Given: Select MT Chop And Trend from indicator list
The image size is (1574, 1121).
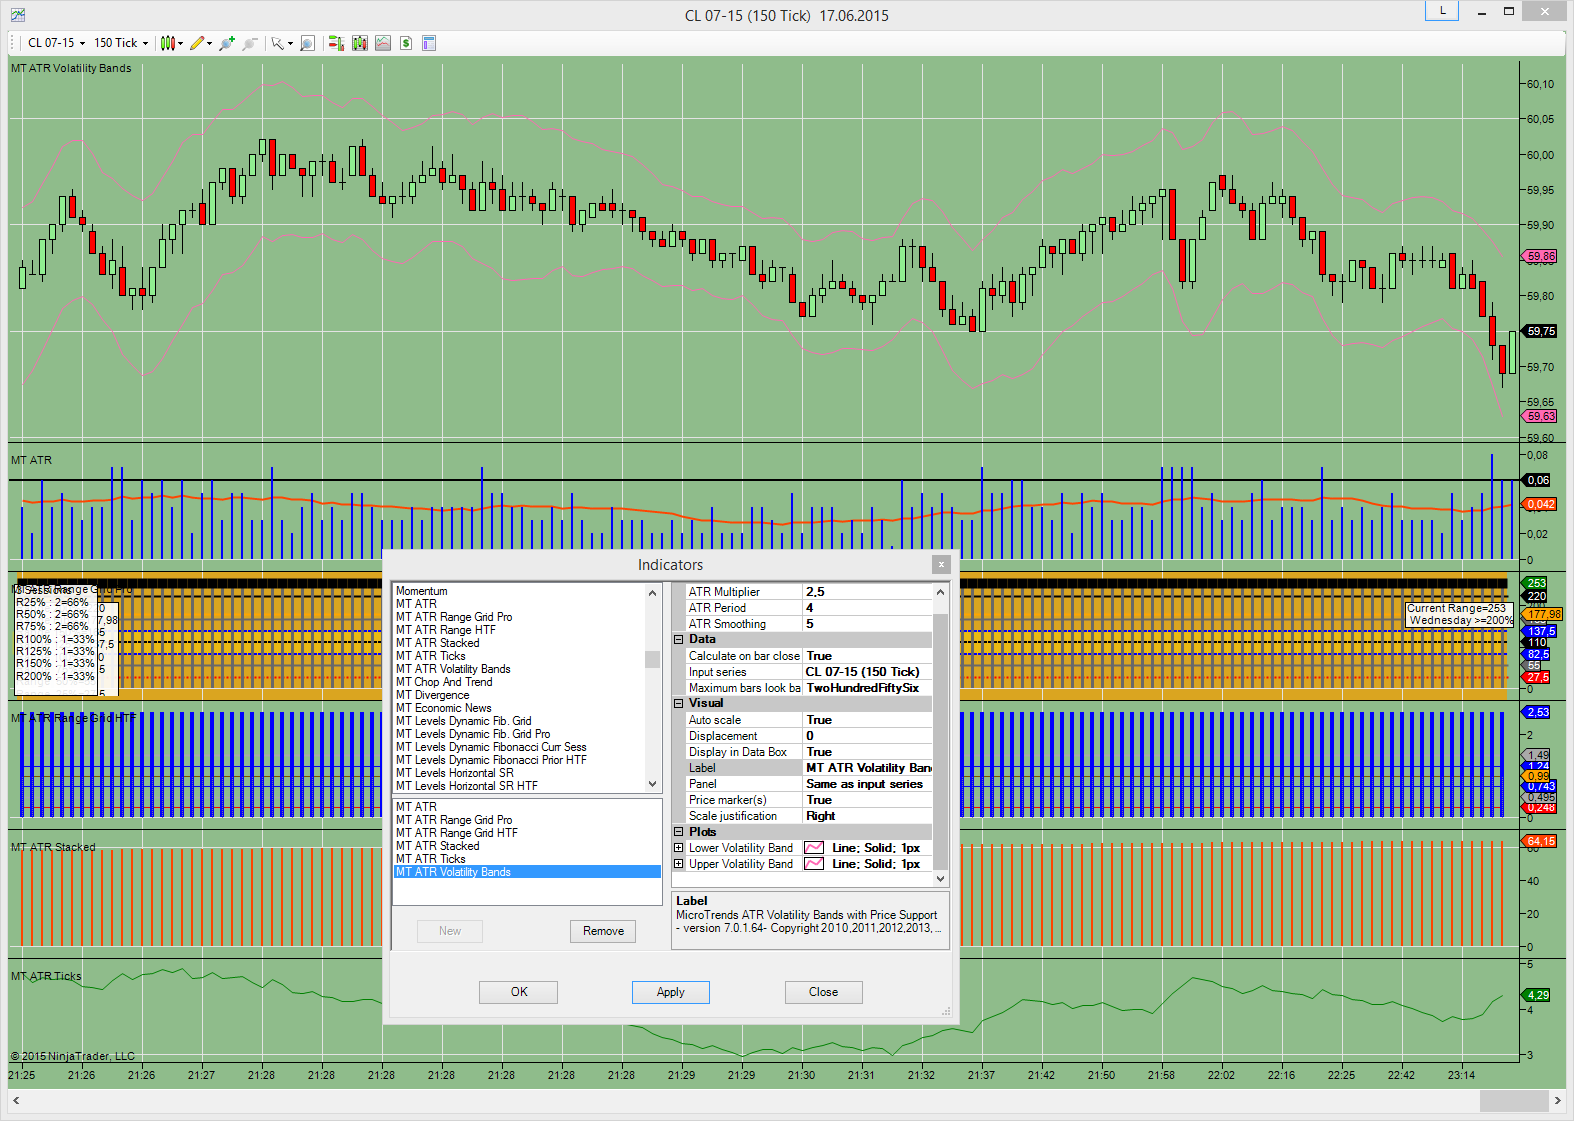Looking at the screenshot, I should pos(444,682).
